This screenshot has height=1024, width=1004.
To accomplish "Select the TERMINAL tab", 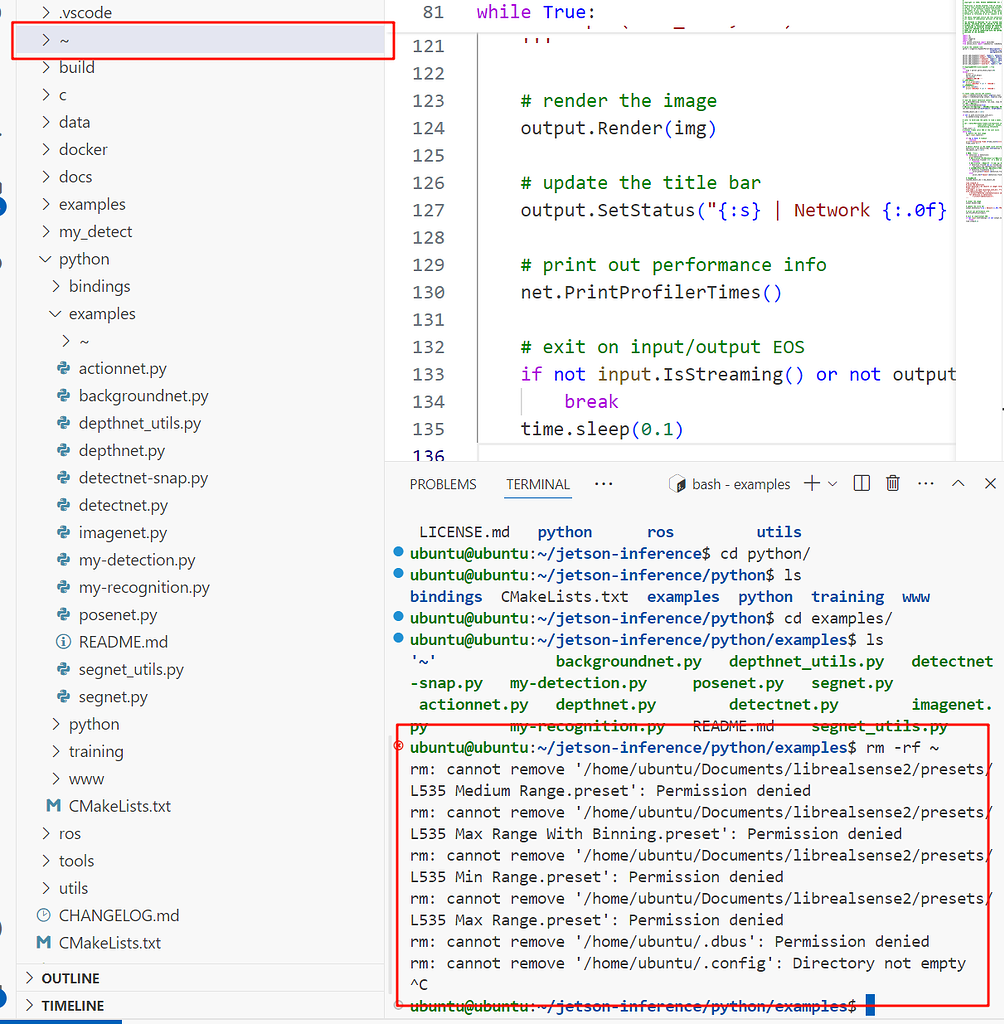I will click(538, 484).
